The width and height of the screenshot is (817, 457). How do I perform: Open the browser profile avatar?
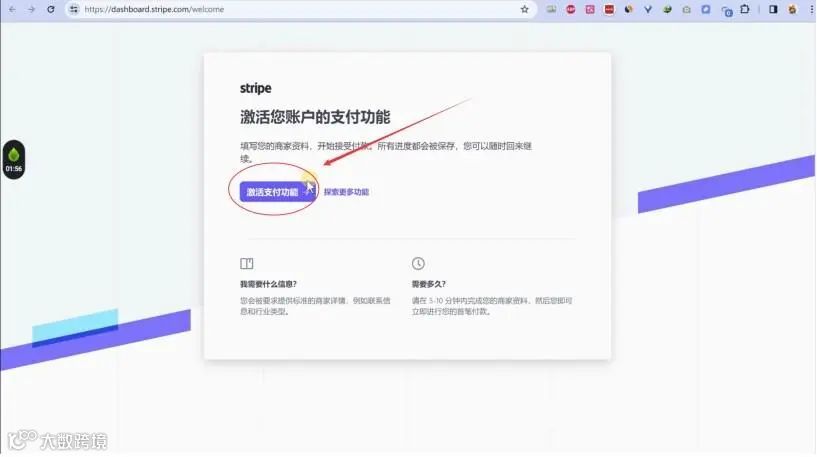click(x=793, y=9)
